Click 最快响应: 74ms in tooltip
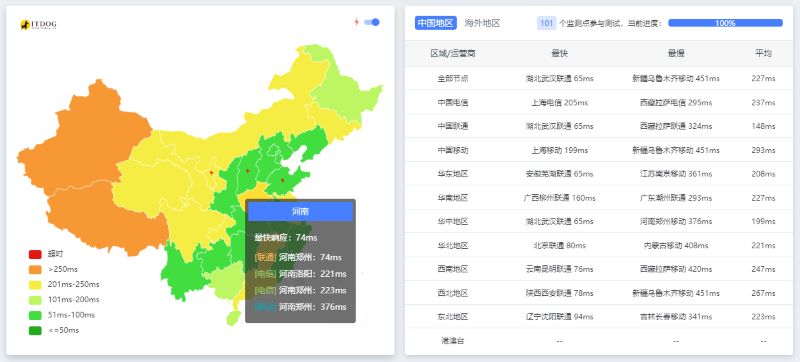The image size is (800, 362). coord(286,238)
